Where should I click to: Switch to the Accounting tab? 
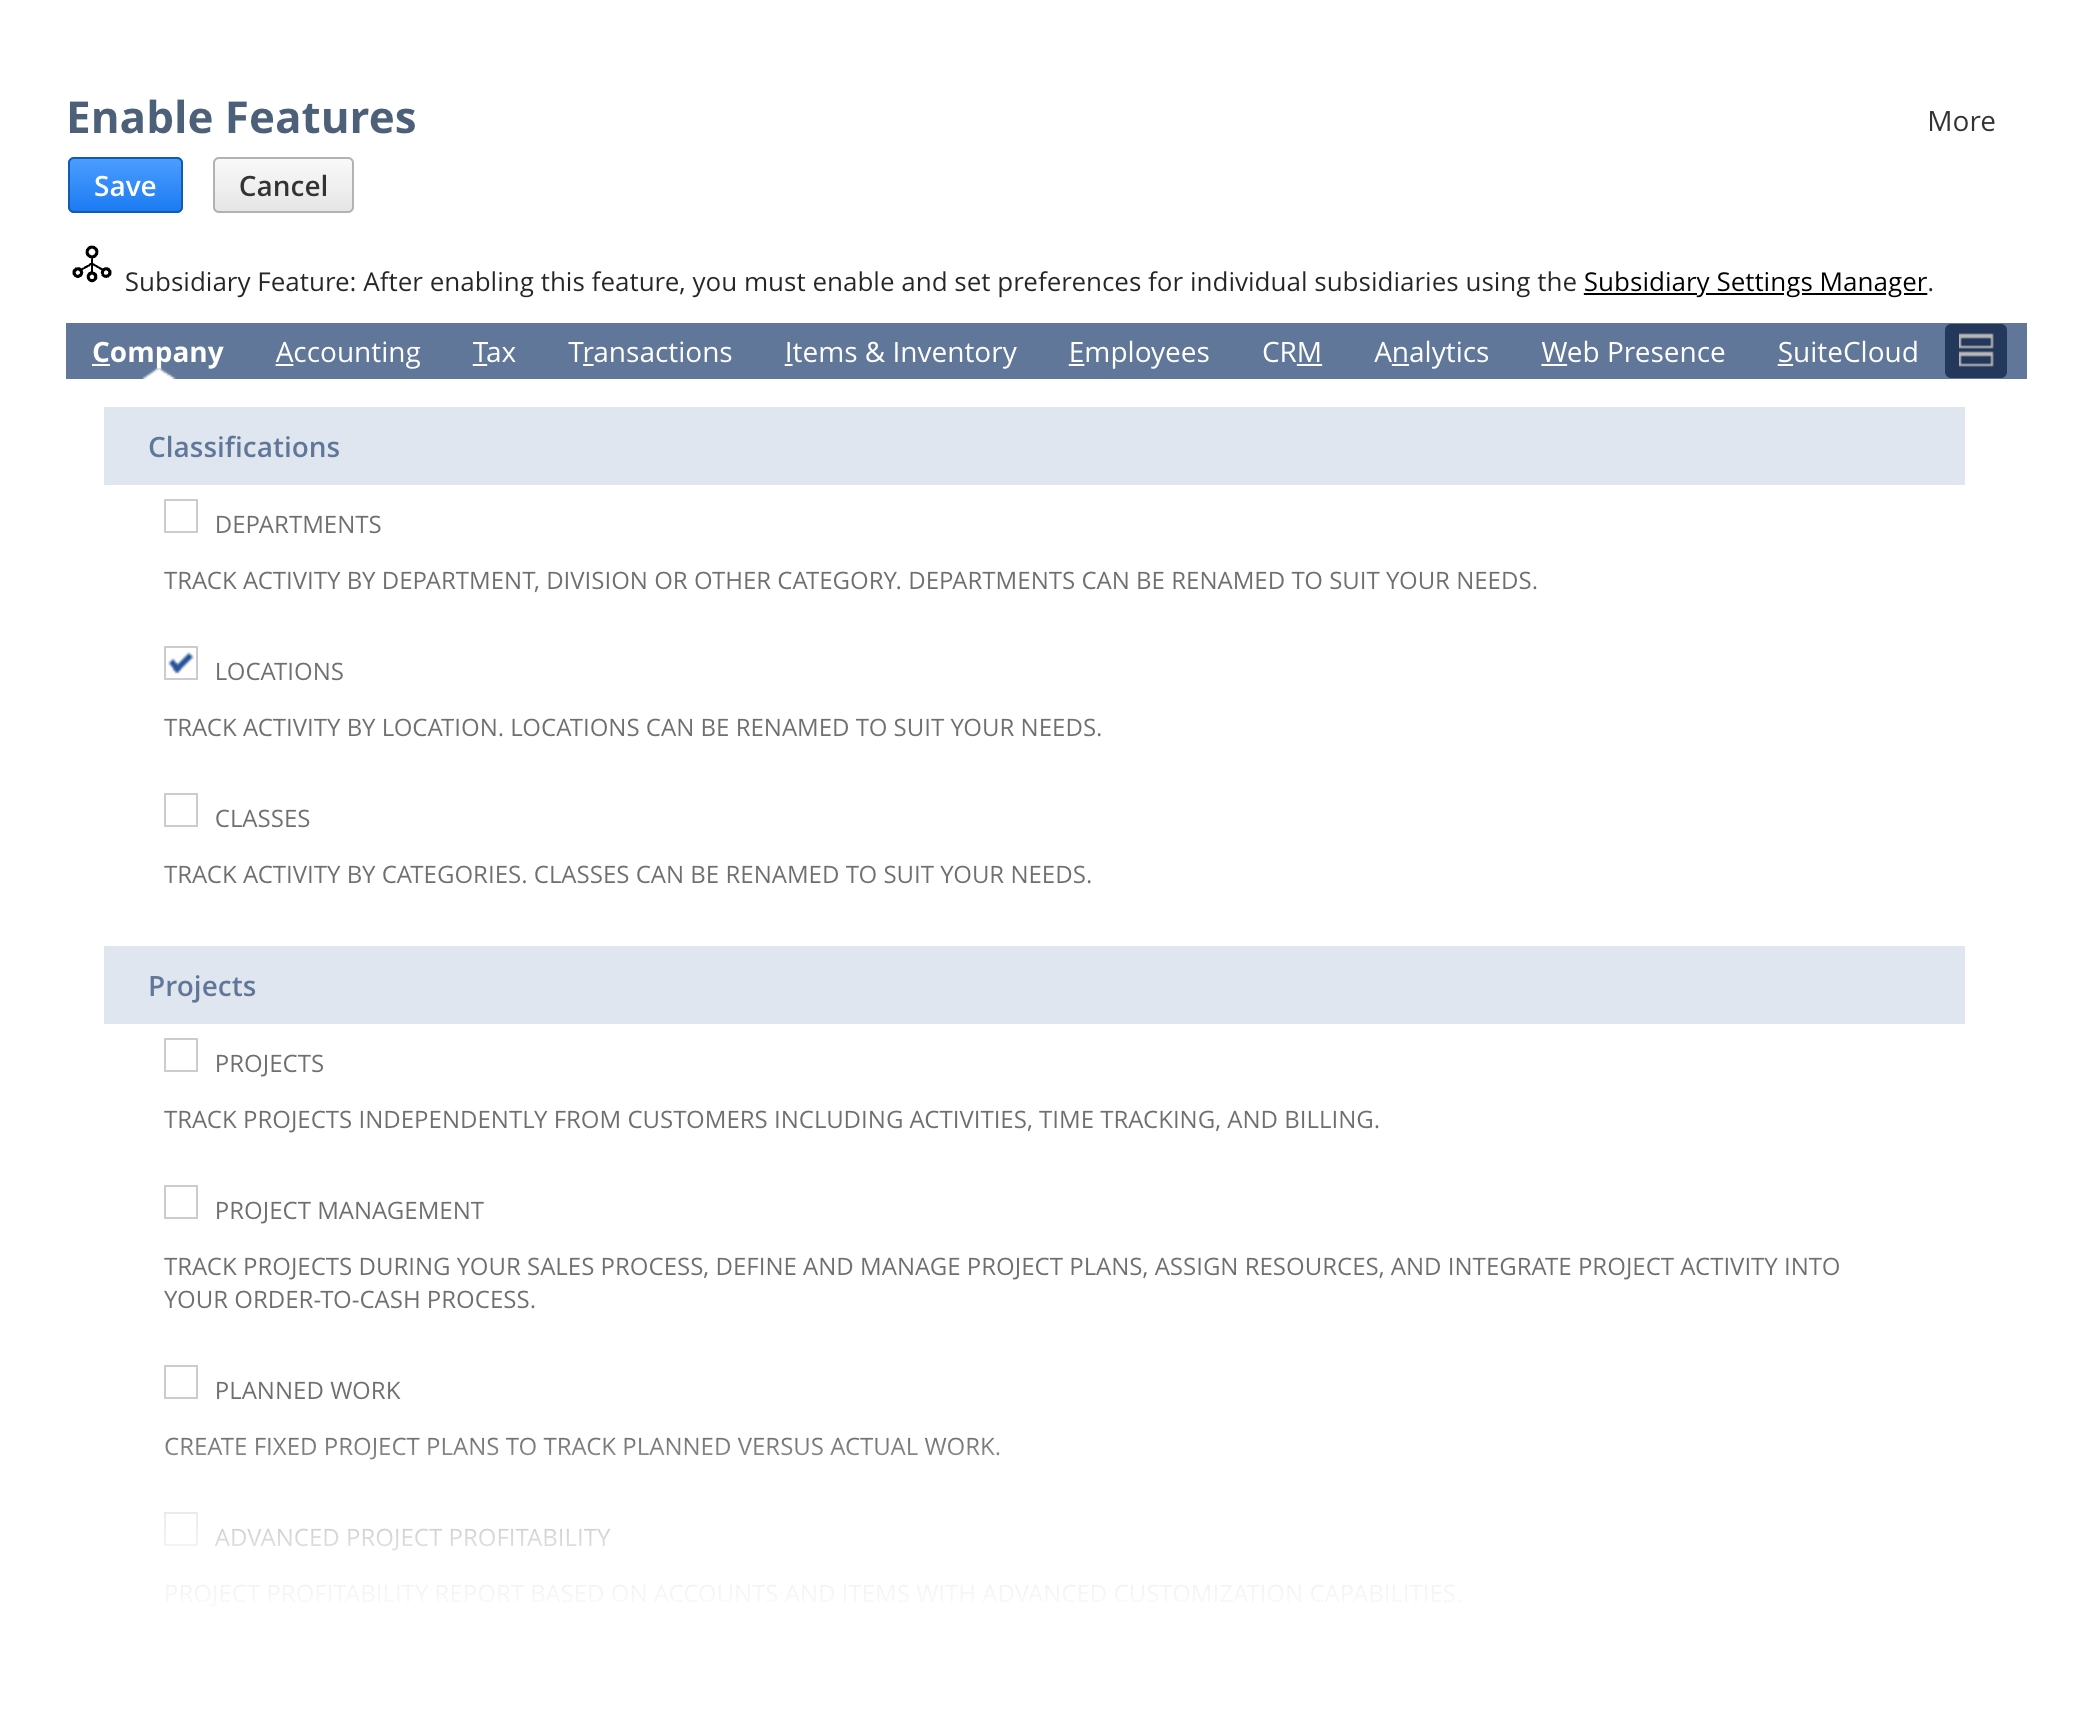(x=347, y=352)
